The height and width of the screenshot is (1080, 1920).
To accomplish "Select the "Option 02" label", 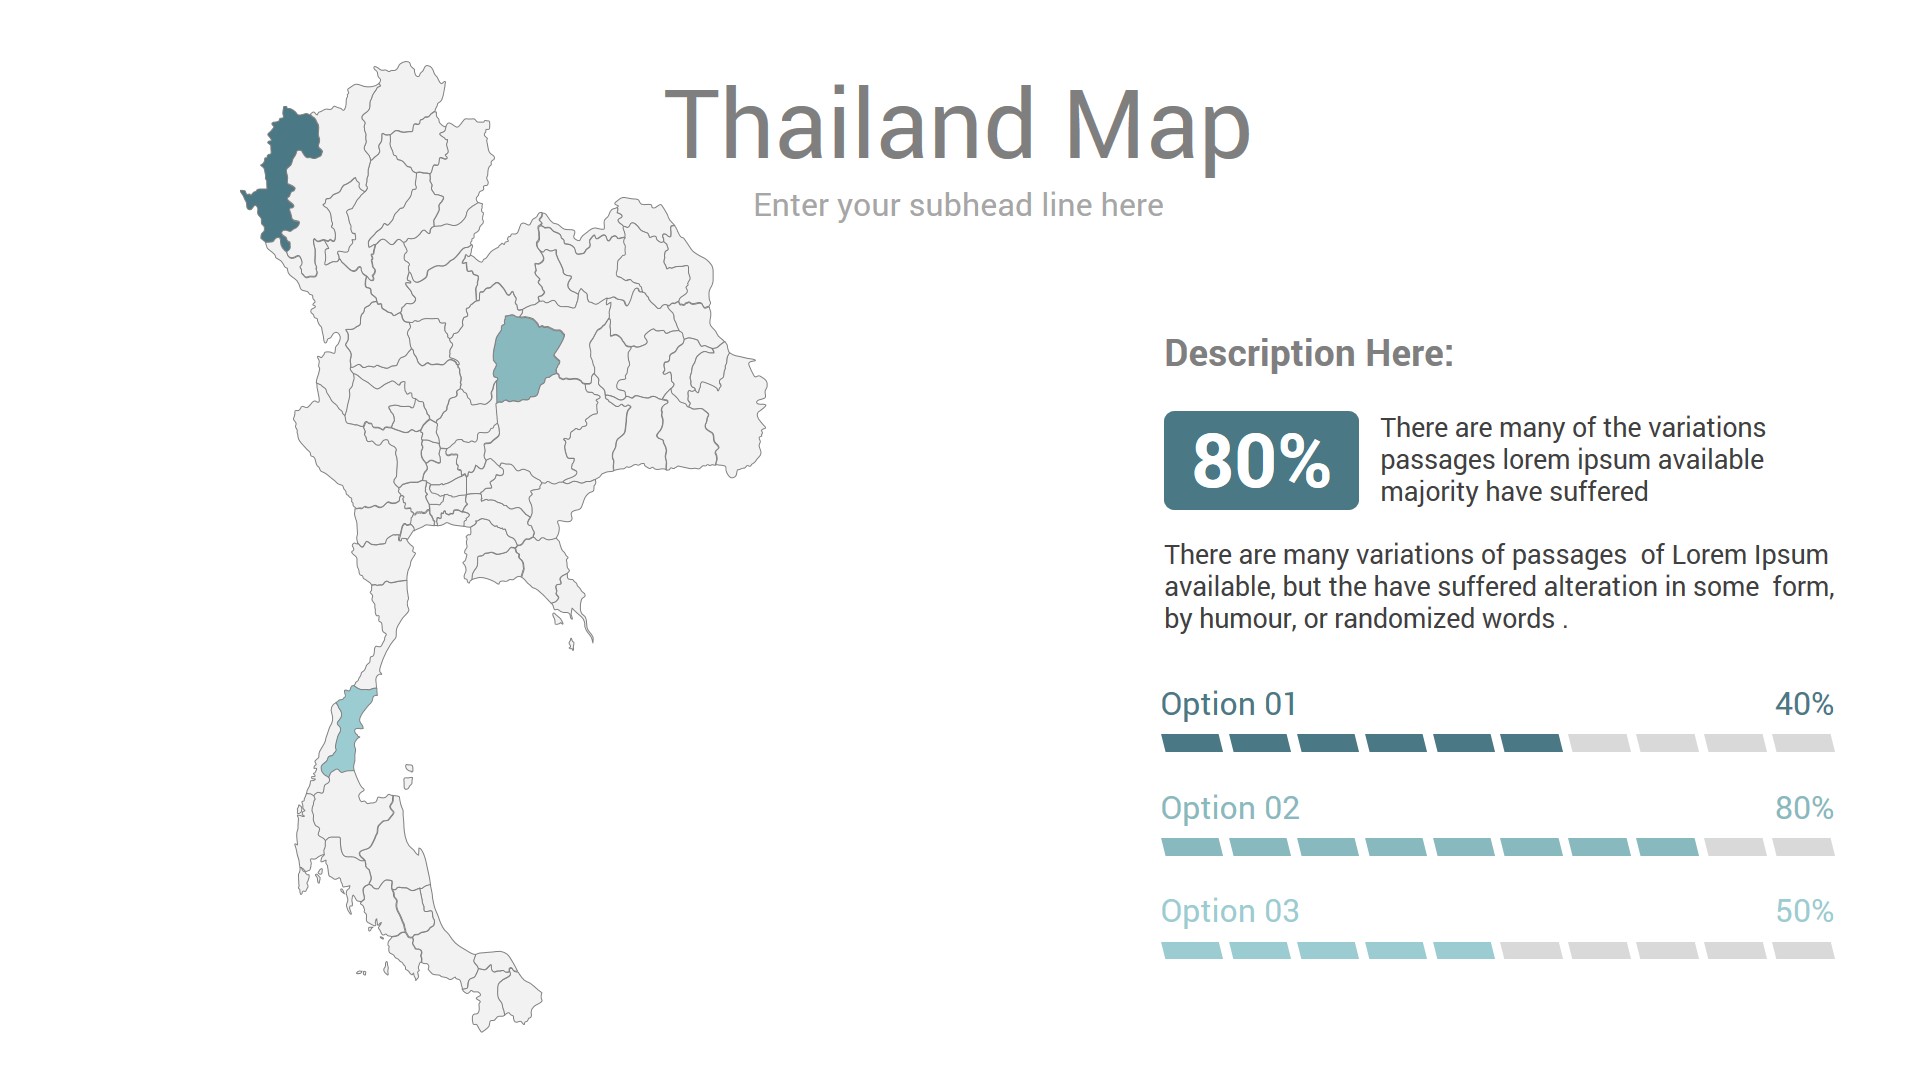I will pos(1230,808).
